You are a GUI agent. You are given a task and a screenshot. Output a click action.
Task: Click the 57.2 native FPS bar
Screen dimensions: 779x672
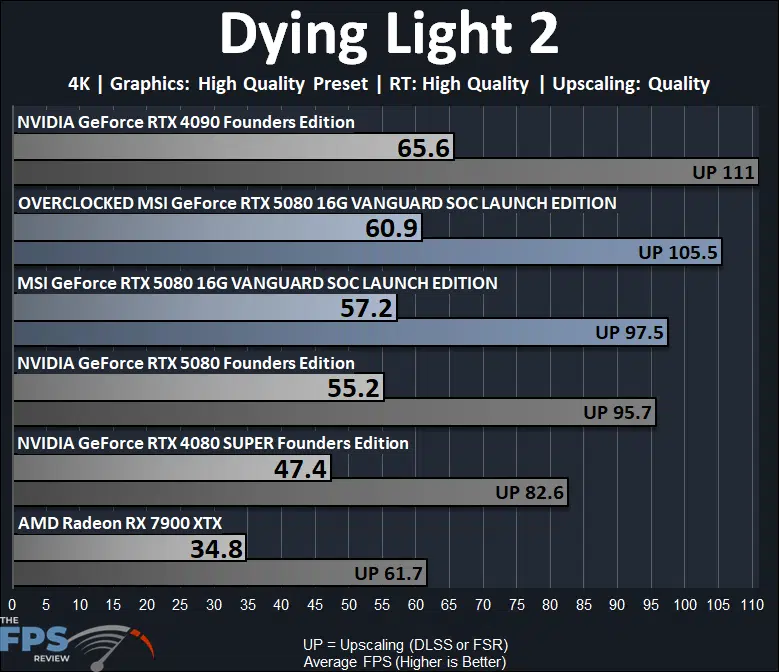point(205,307)
